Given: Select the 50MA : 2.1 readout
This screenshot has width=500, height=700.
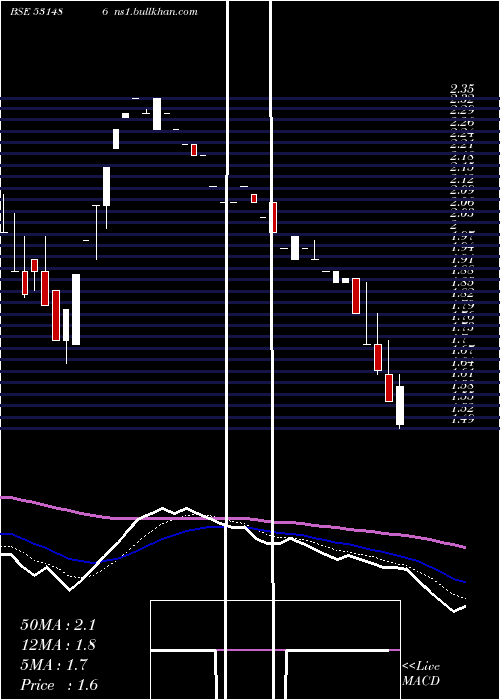Looking at the screenshot, I should (x=58, y=625).
